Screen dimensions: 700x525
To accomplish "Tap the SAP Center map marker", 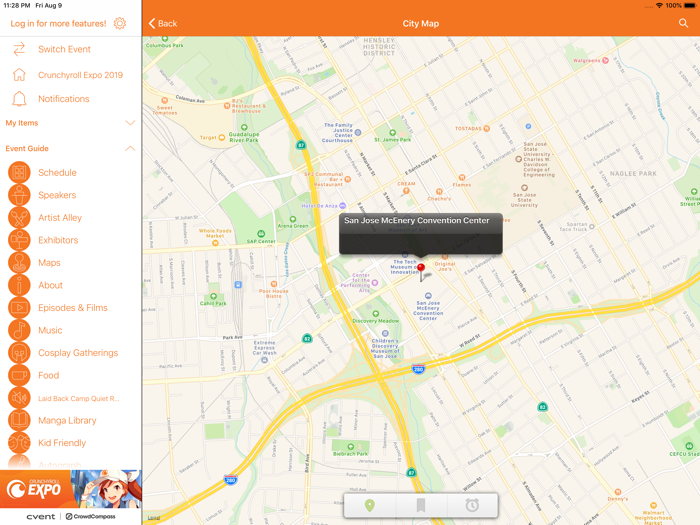I will tap(261, 234).
